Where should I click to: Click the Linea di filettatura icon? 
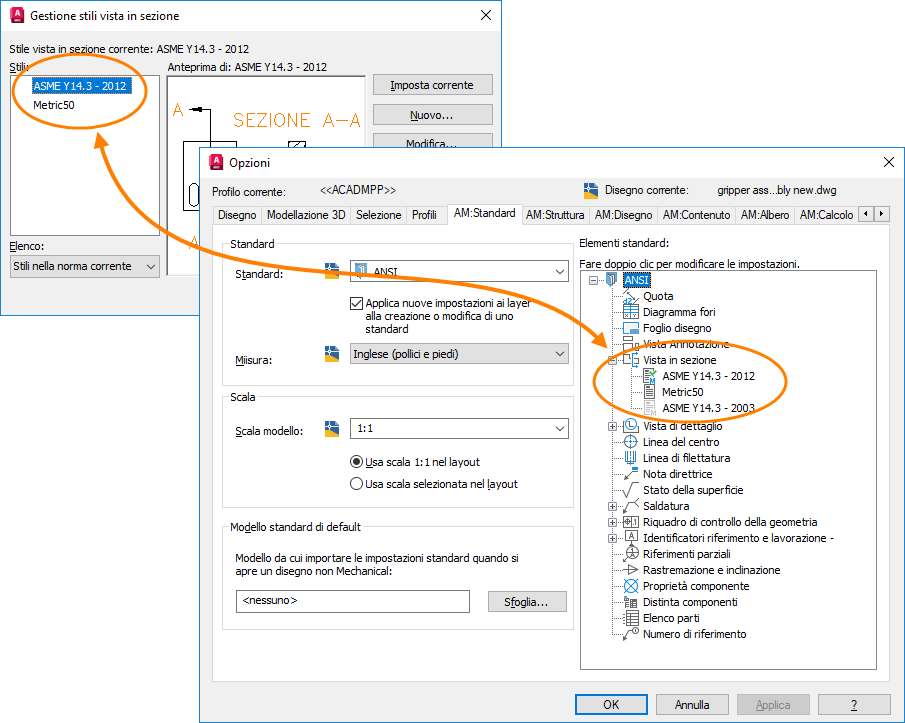630,458
